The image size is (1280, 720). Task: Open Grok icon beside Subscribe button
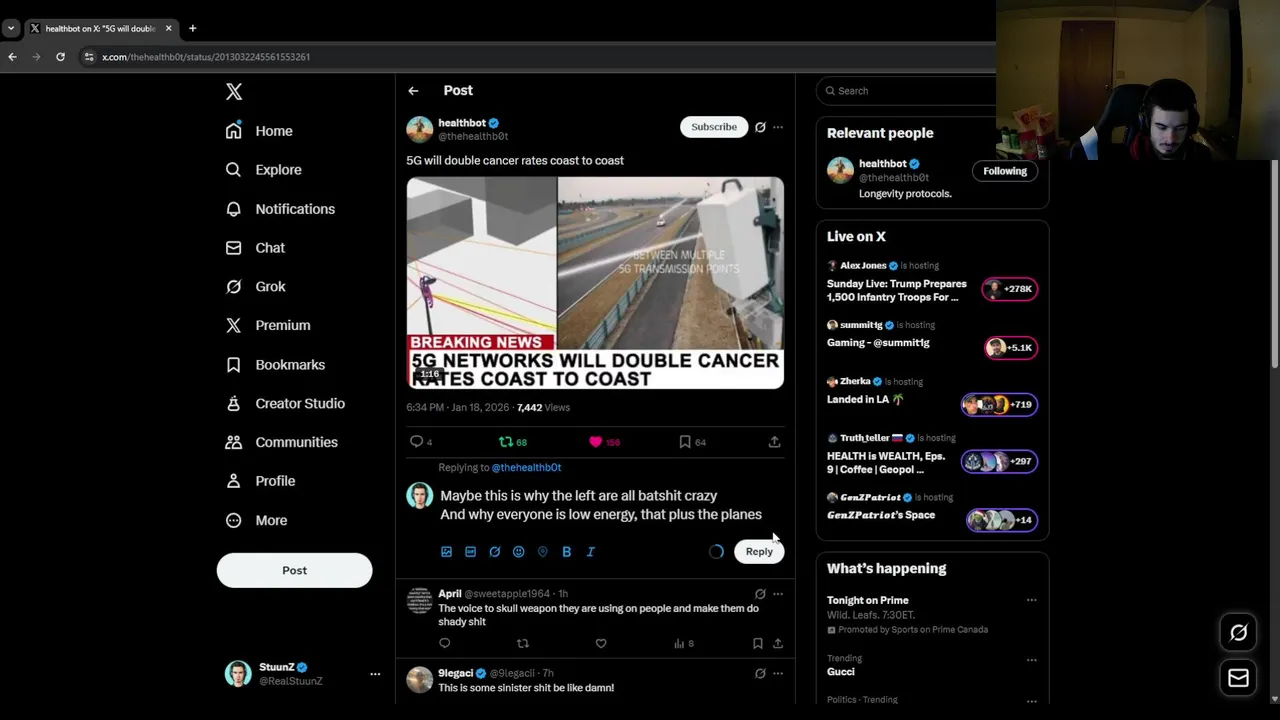click(760, 127)
